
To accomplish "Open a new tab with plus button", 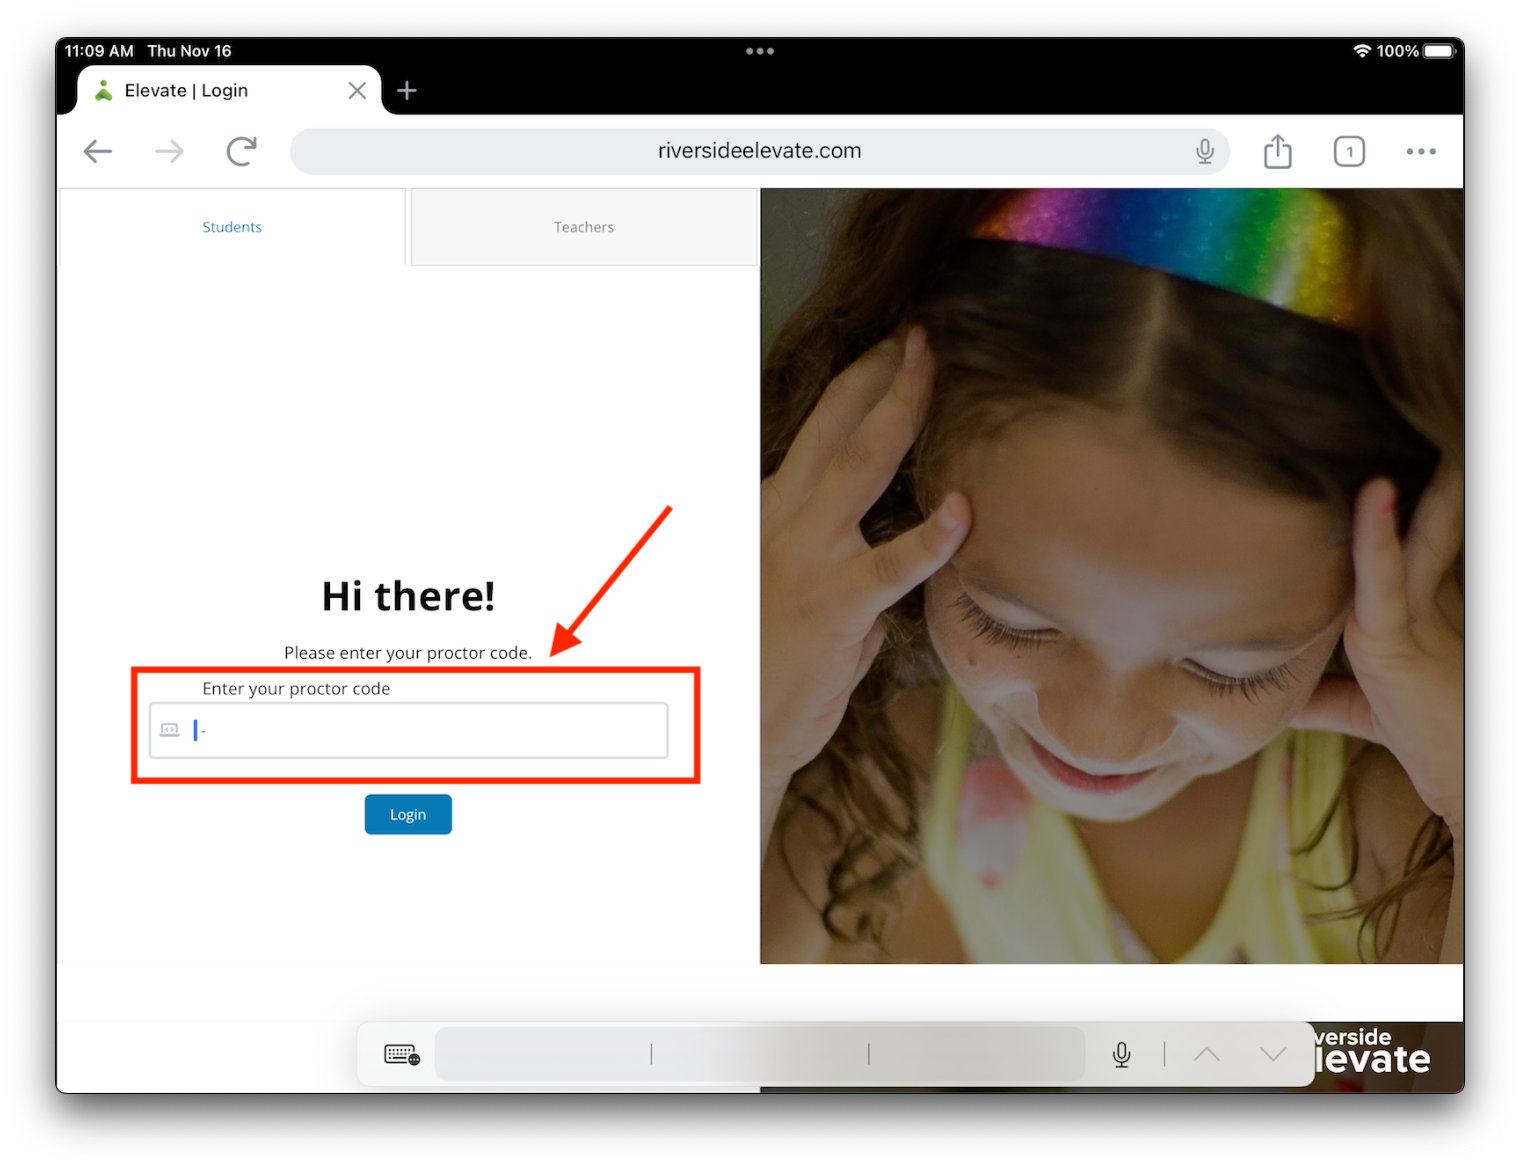I will click(x=407, y=91).
